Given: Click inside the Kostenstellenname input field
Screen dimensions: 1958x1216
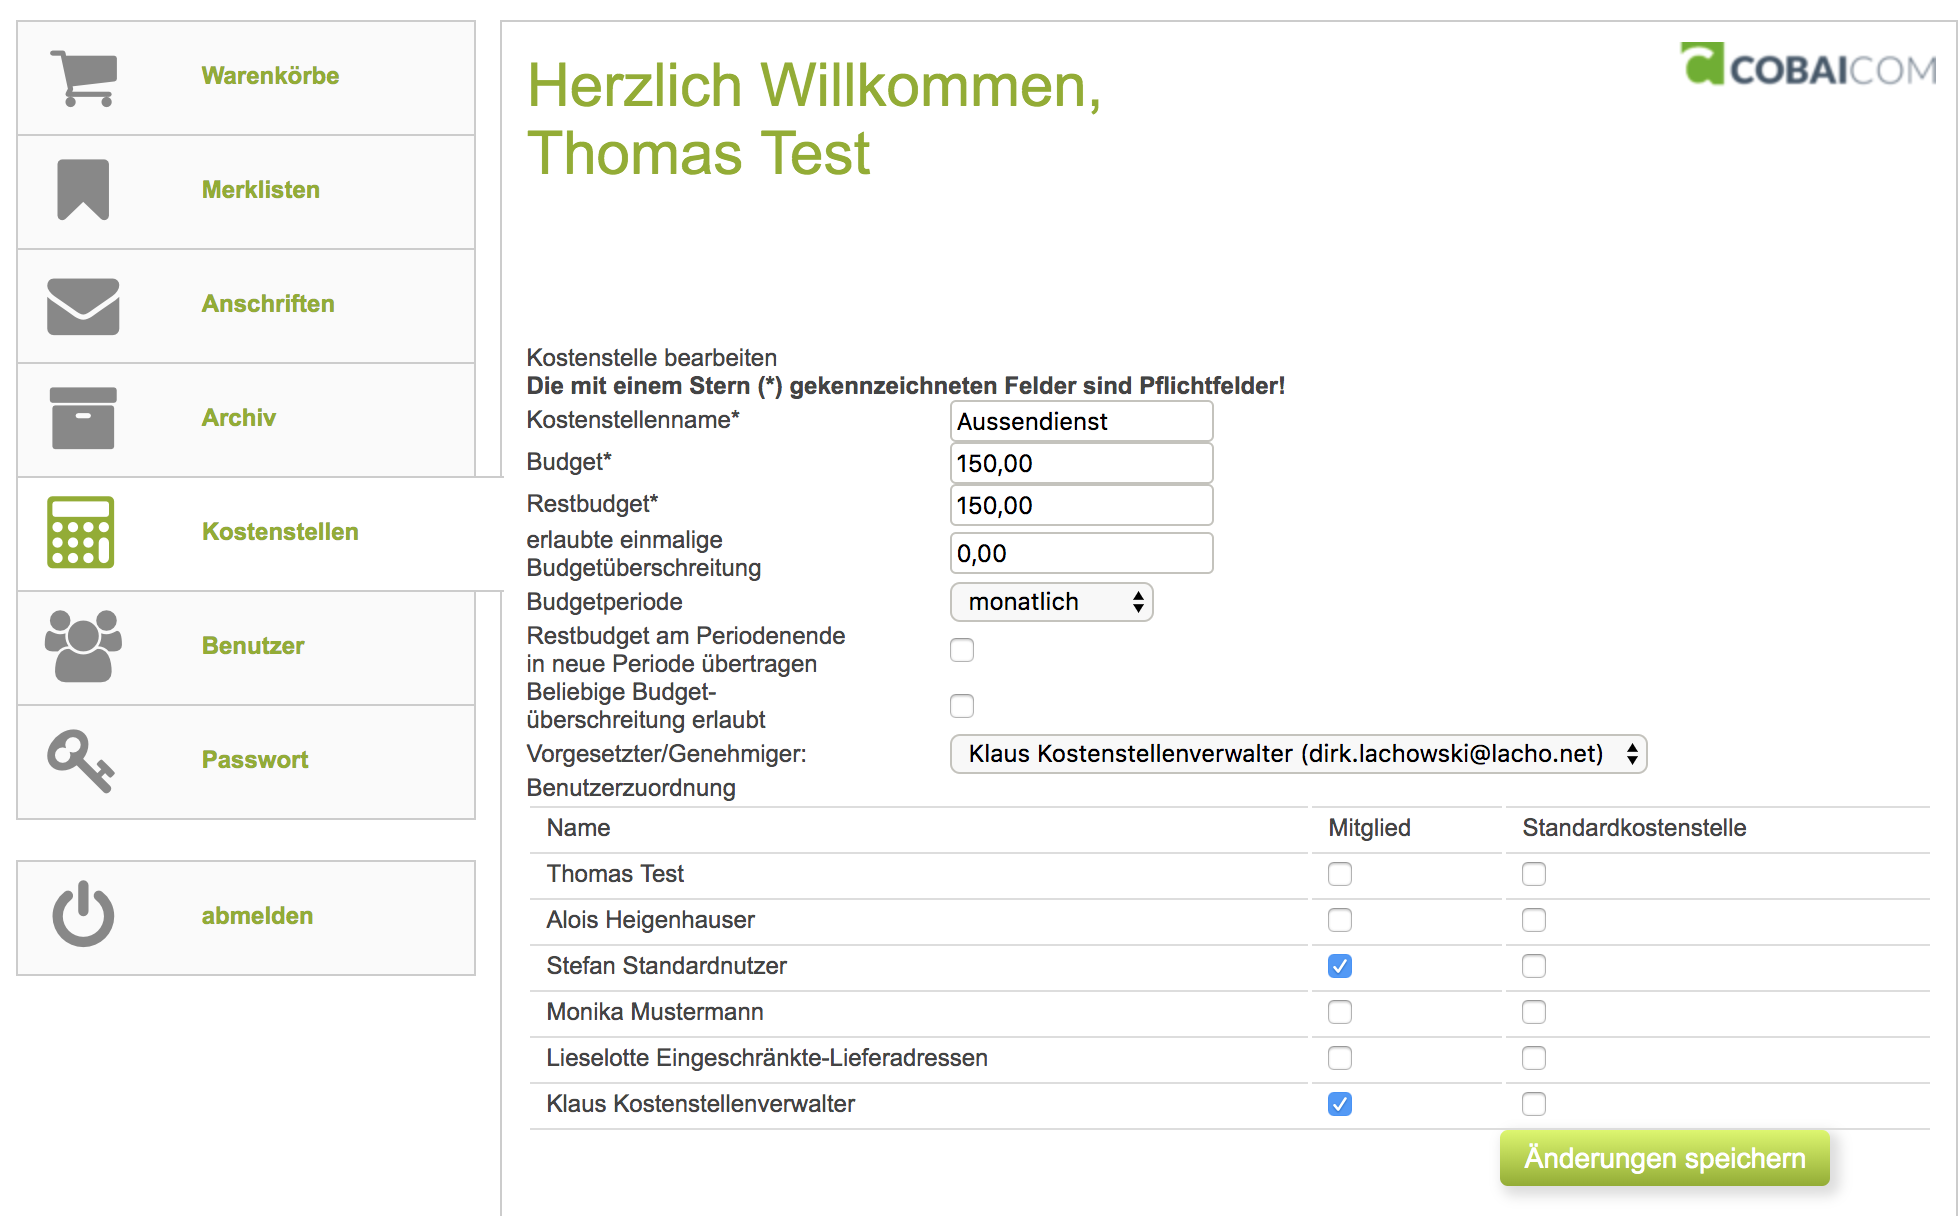Looking at the screenshot, I should click(1080, 421).
